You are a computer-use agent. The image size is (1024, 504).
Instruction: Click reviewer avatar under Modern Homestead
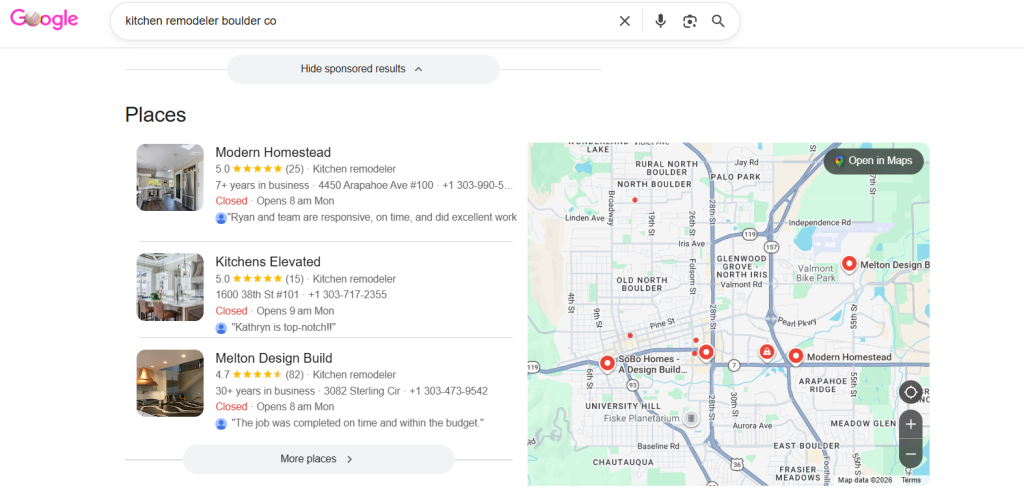click(x=221, y=217)
